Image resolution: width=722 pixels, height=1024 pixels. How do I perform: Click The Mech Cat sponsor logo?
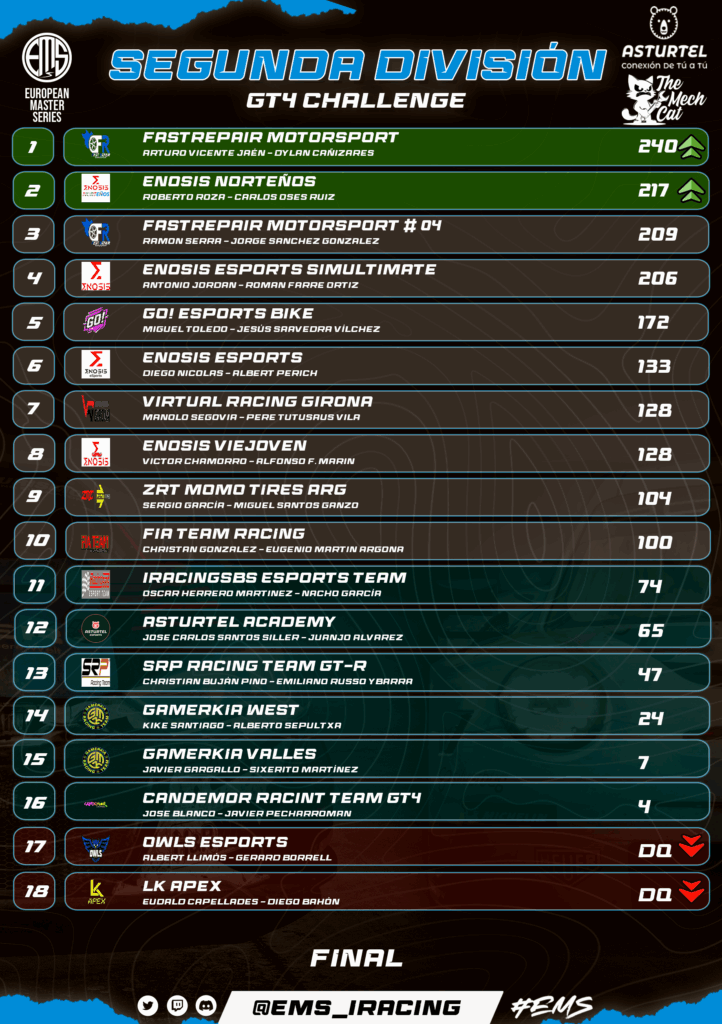664,99
